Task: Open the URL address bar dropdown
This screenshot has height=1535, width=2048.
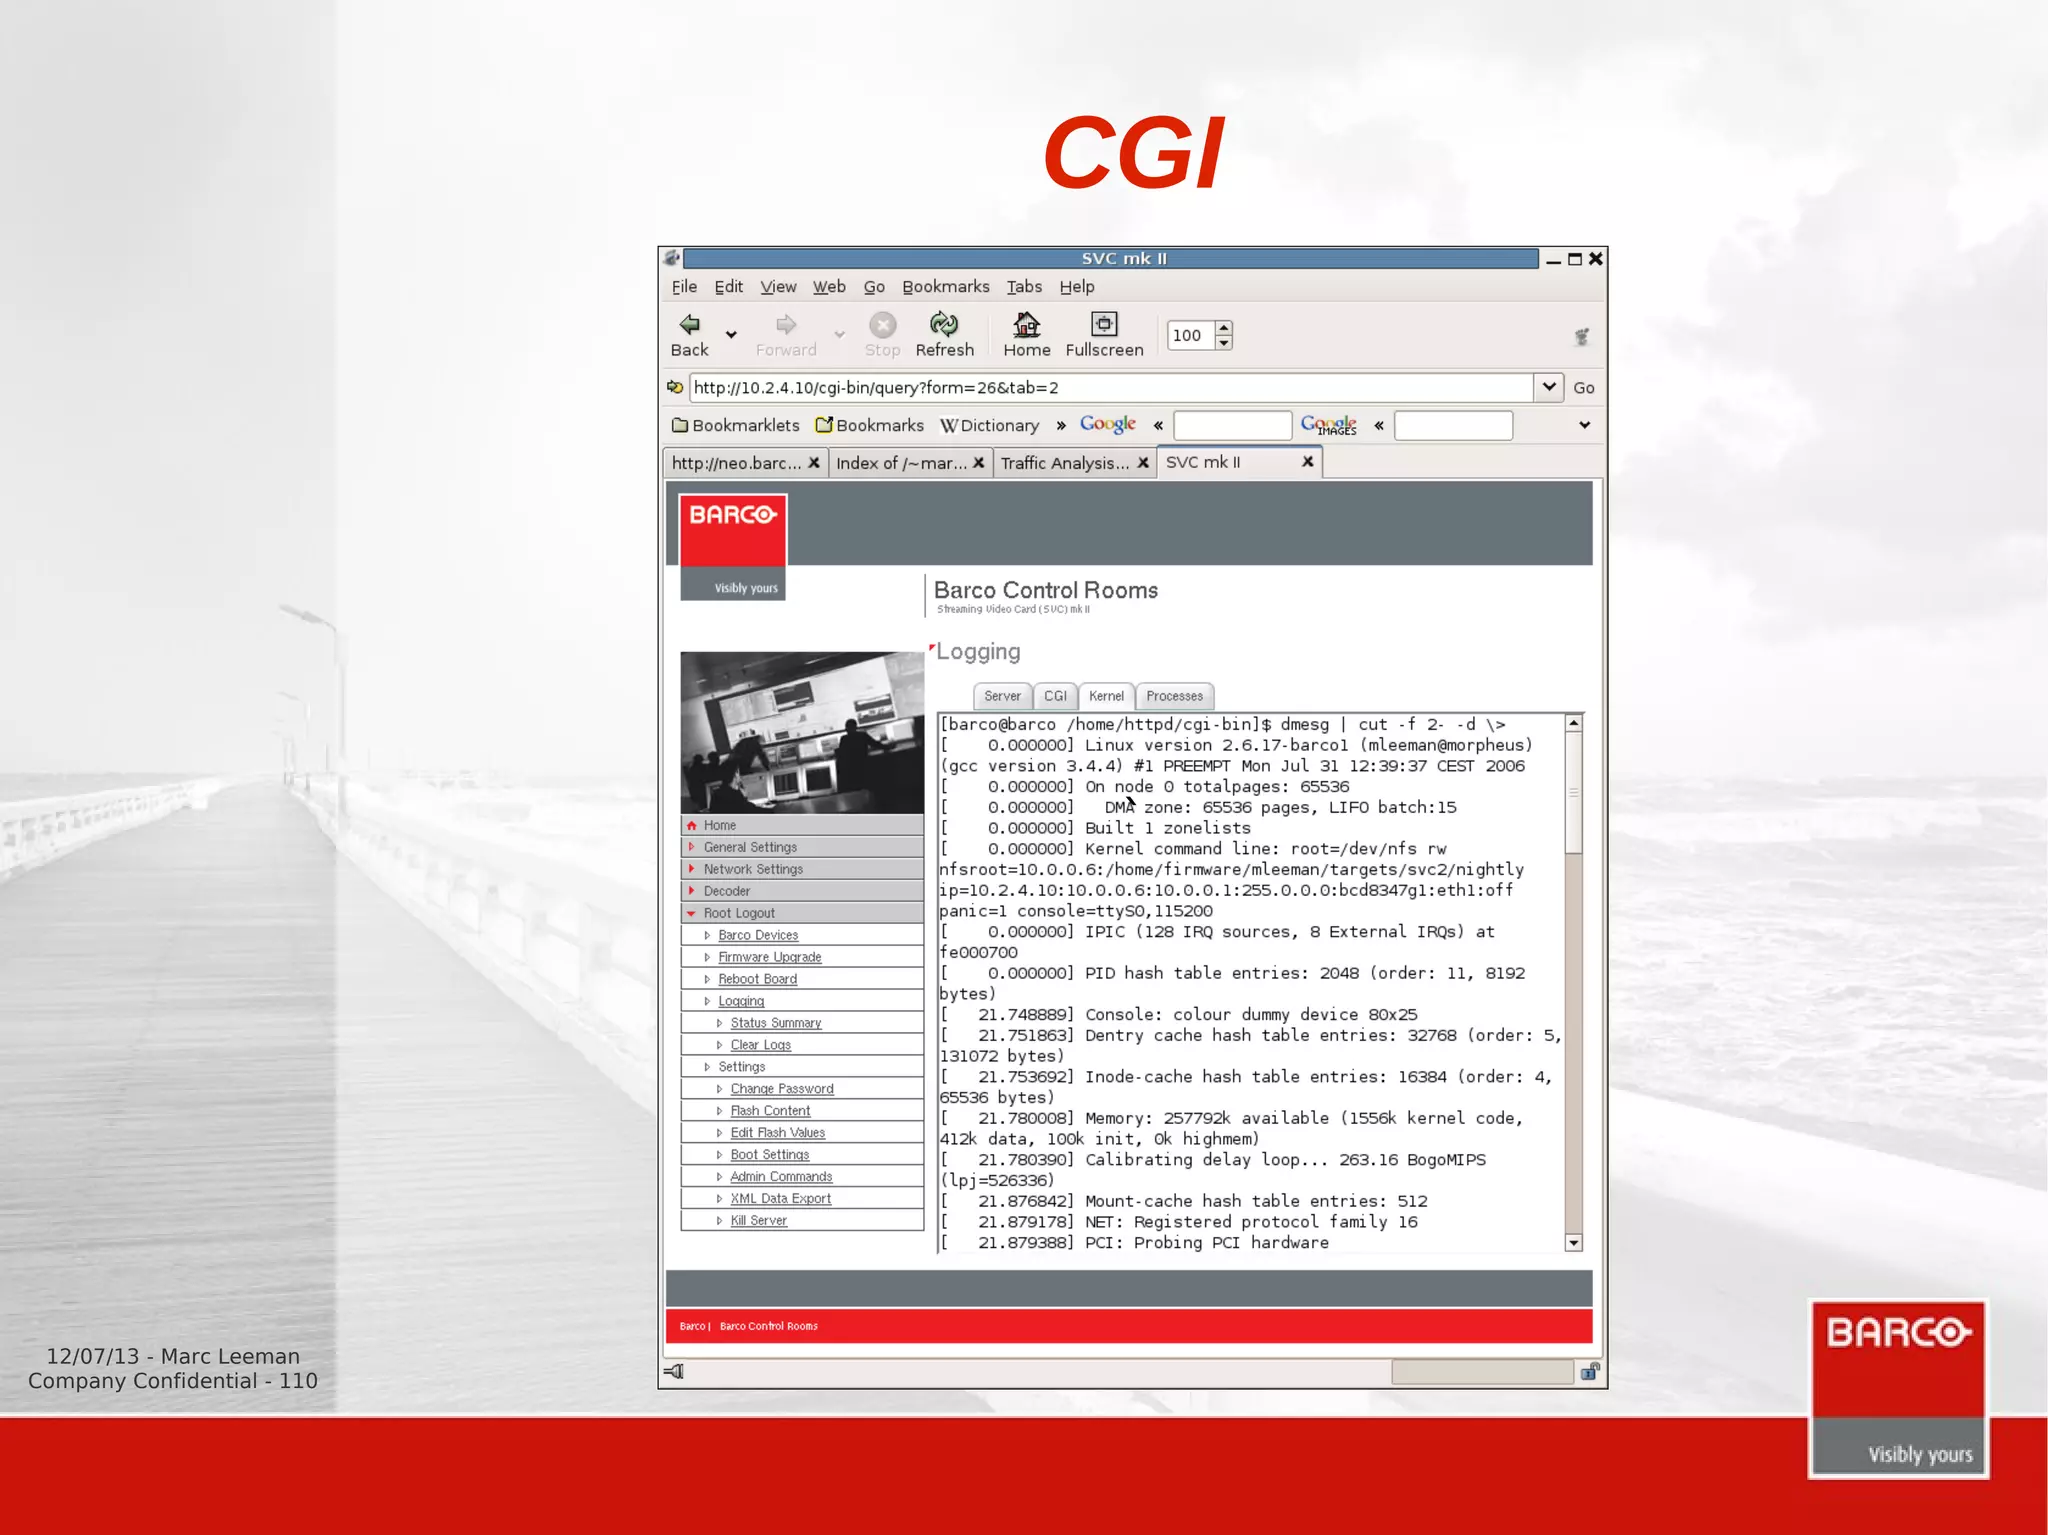Action: pyautogui.click(x=1548, y=387)
